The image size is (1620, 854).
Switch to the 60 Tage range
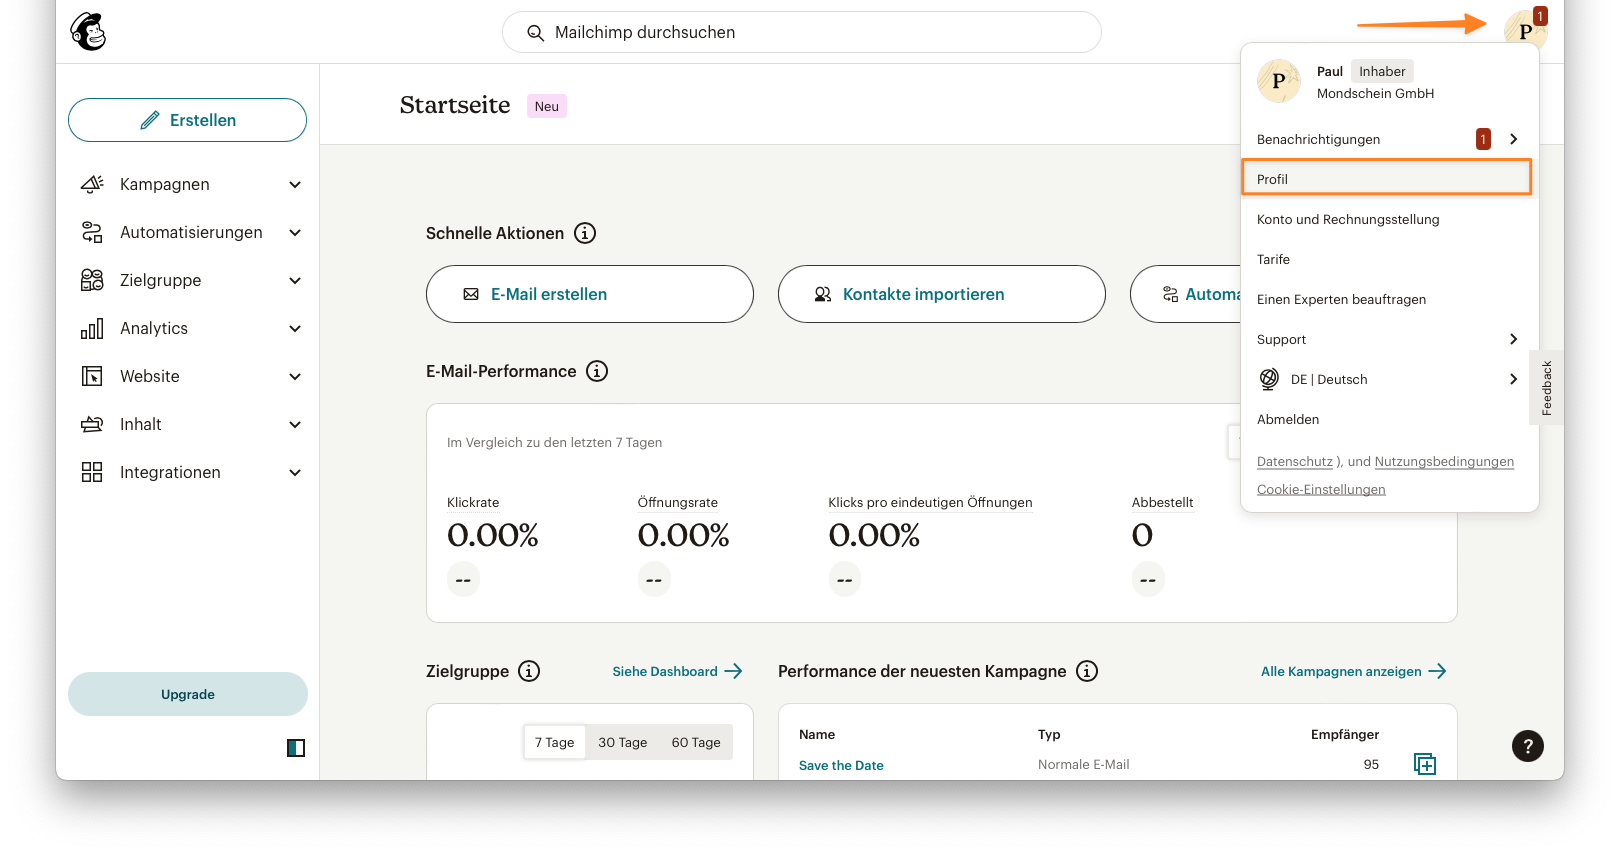pos(696,742)
